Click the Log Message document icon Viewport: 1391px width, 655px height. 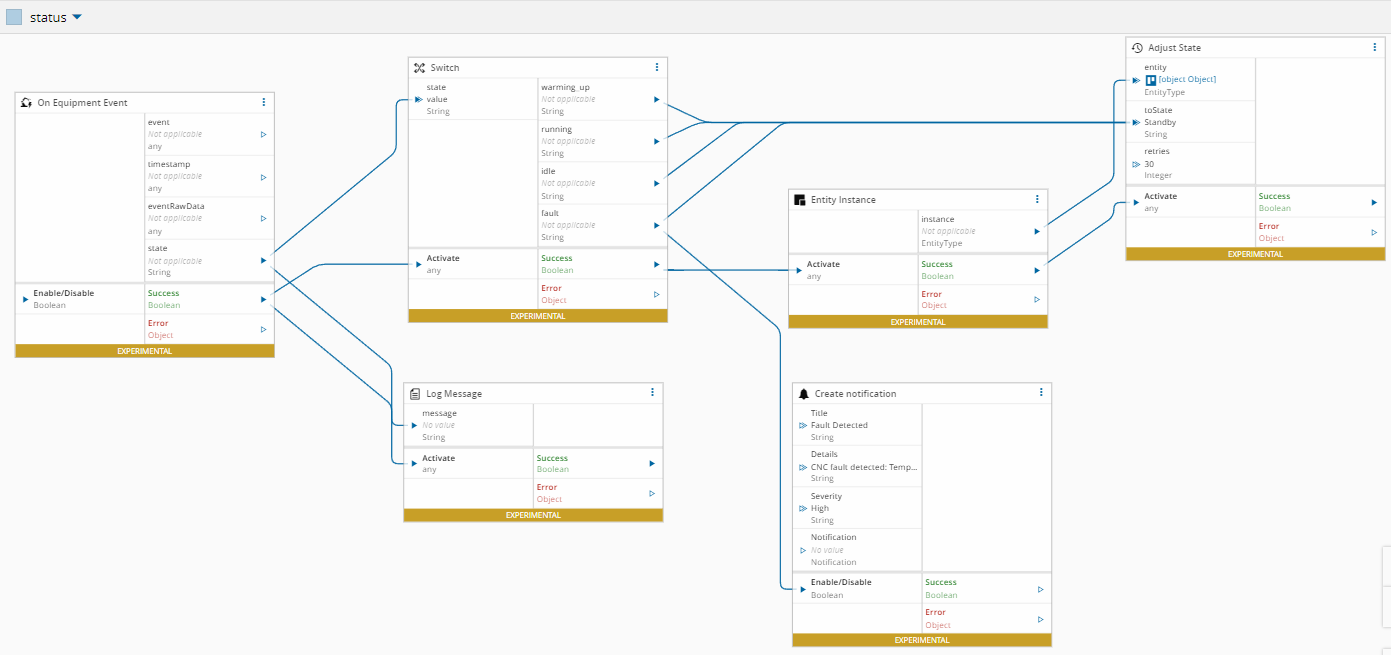413,392
